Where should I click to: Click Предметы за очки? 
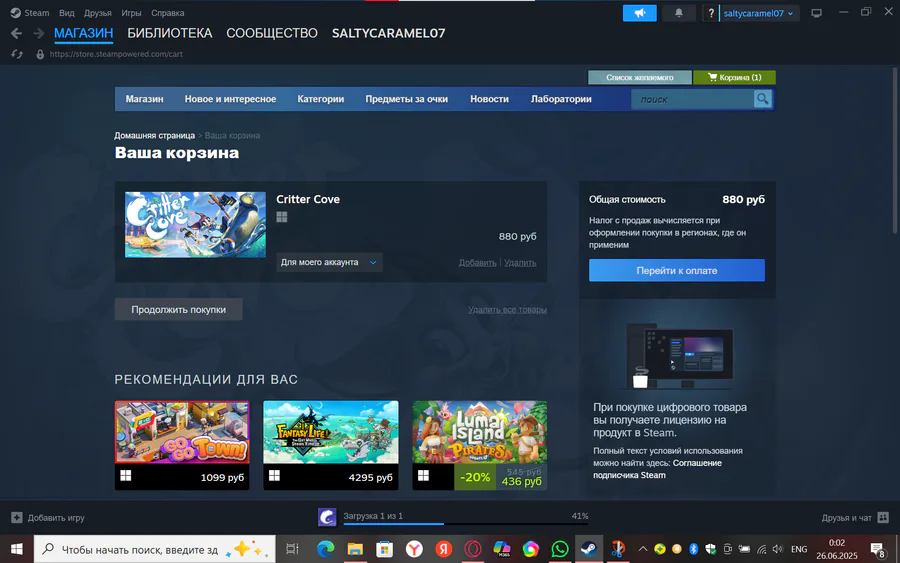click(406, 99)
